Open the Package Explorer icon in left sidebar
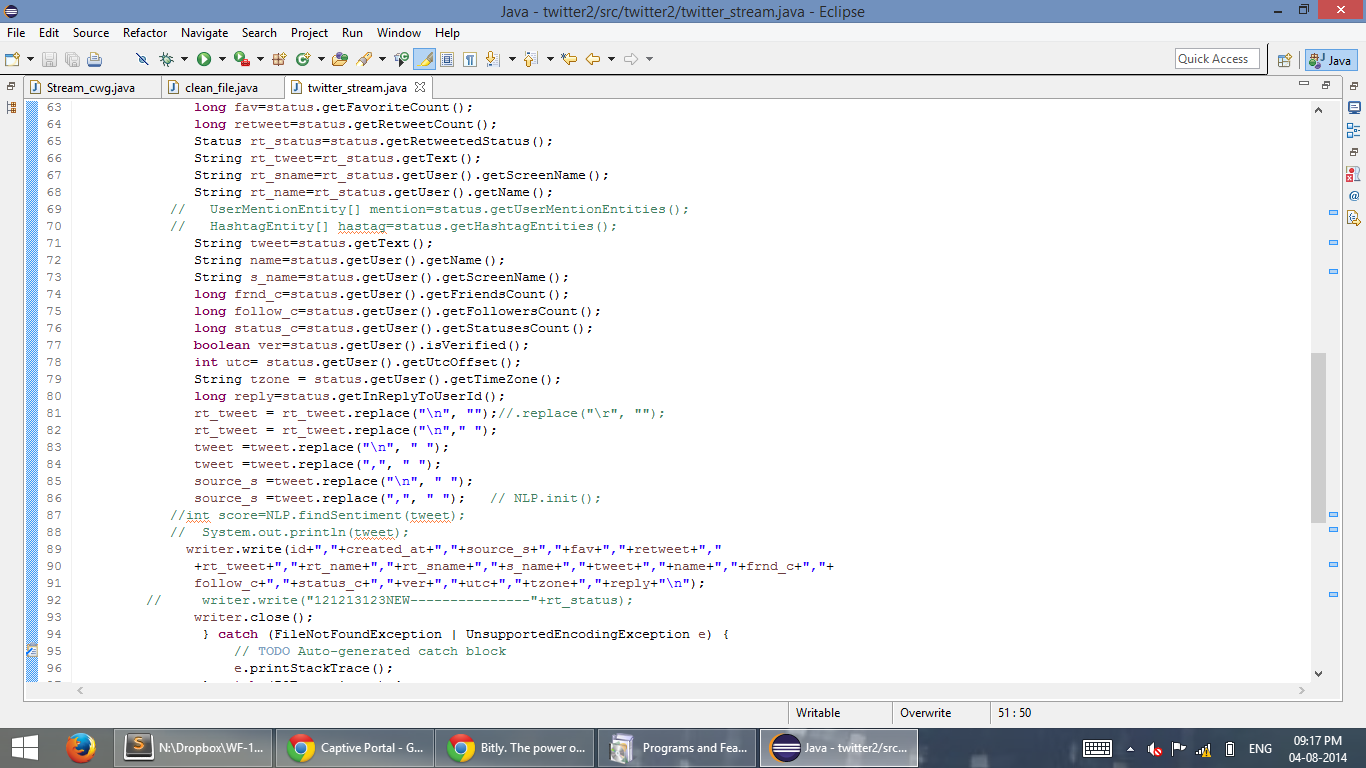Screen dimensions: 1366x768 11,107
